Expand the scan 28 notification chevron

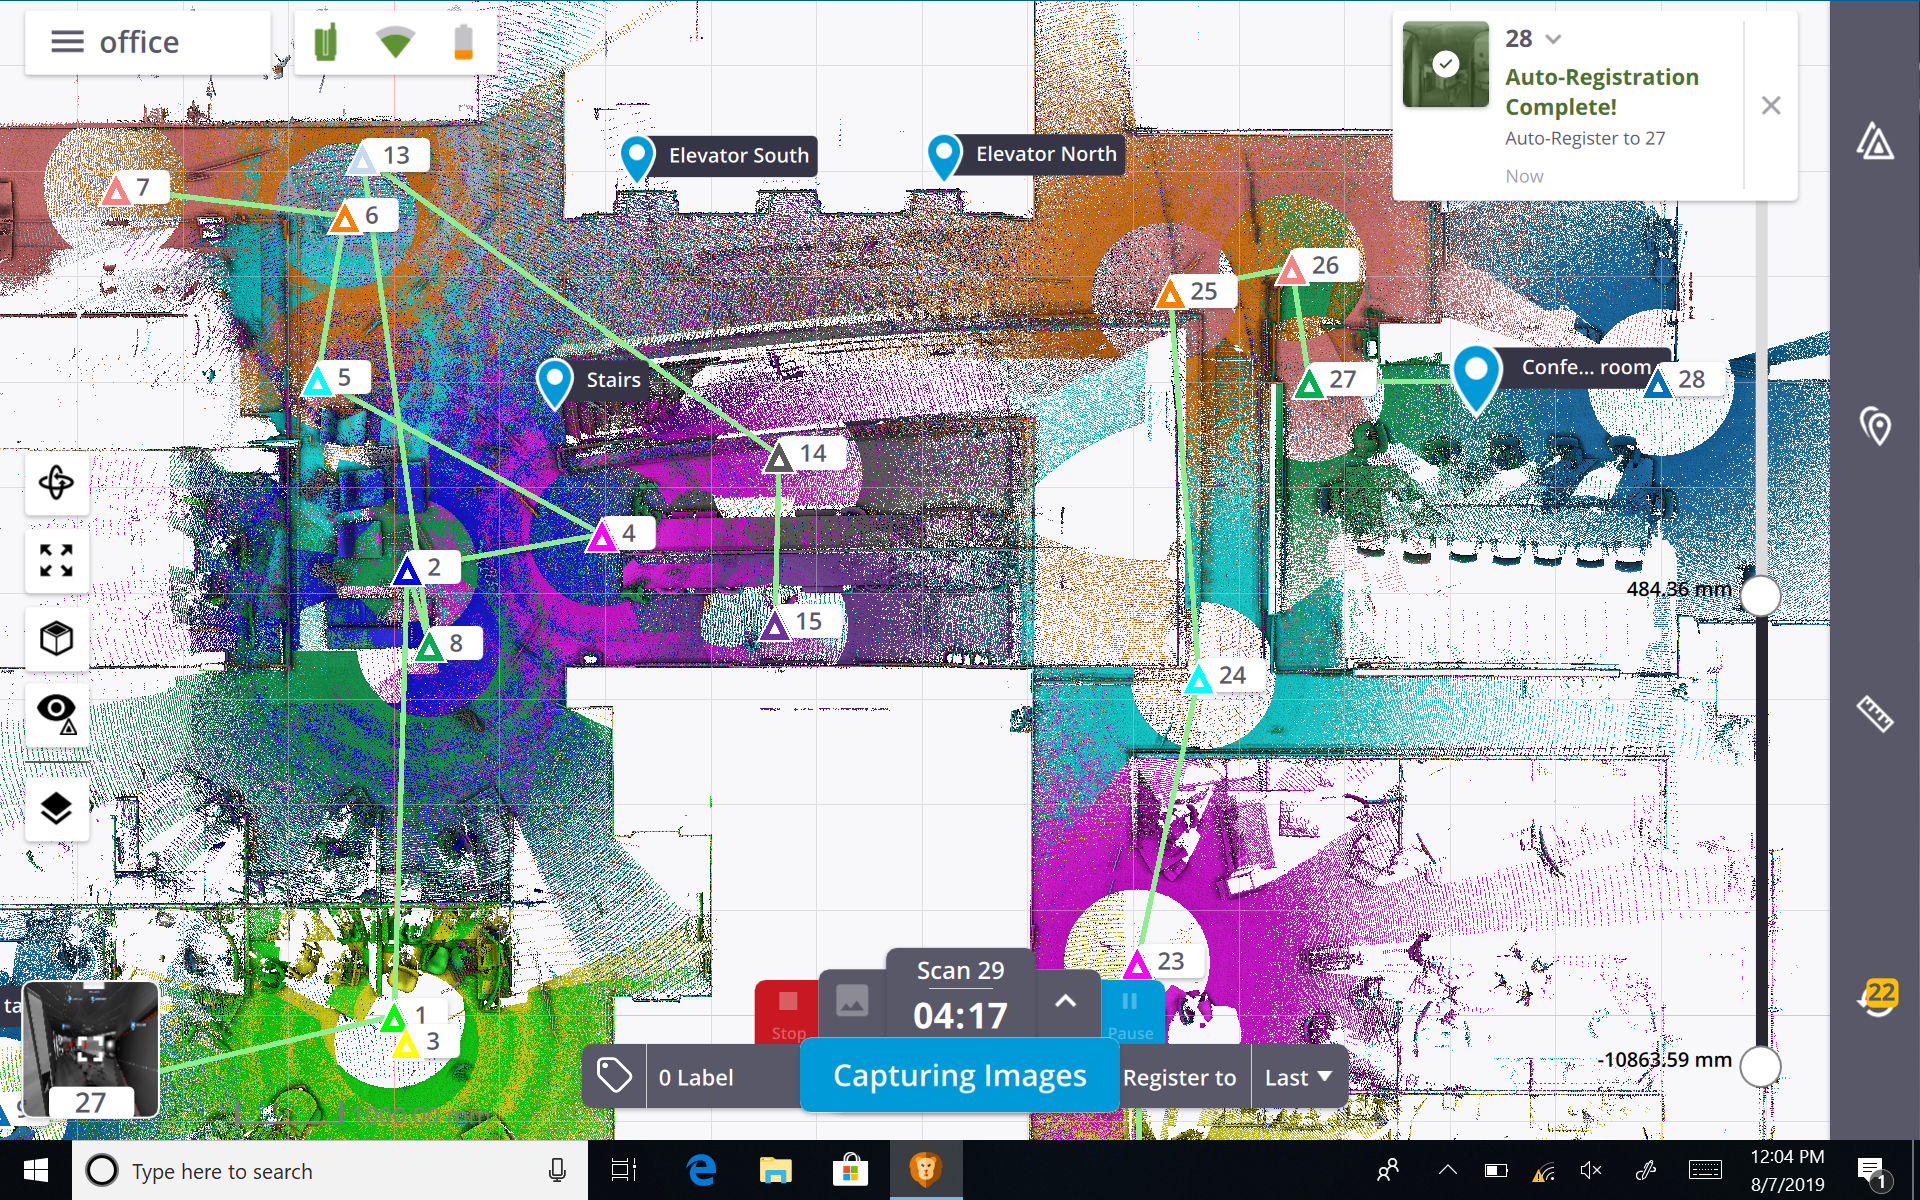coord(1553,40)
